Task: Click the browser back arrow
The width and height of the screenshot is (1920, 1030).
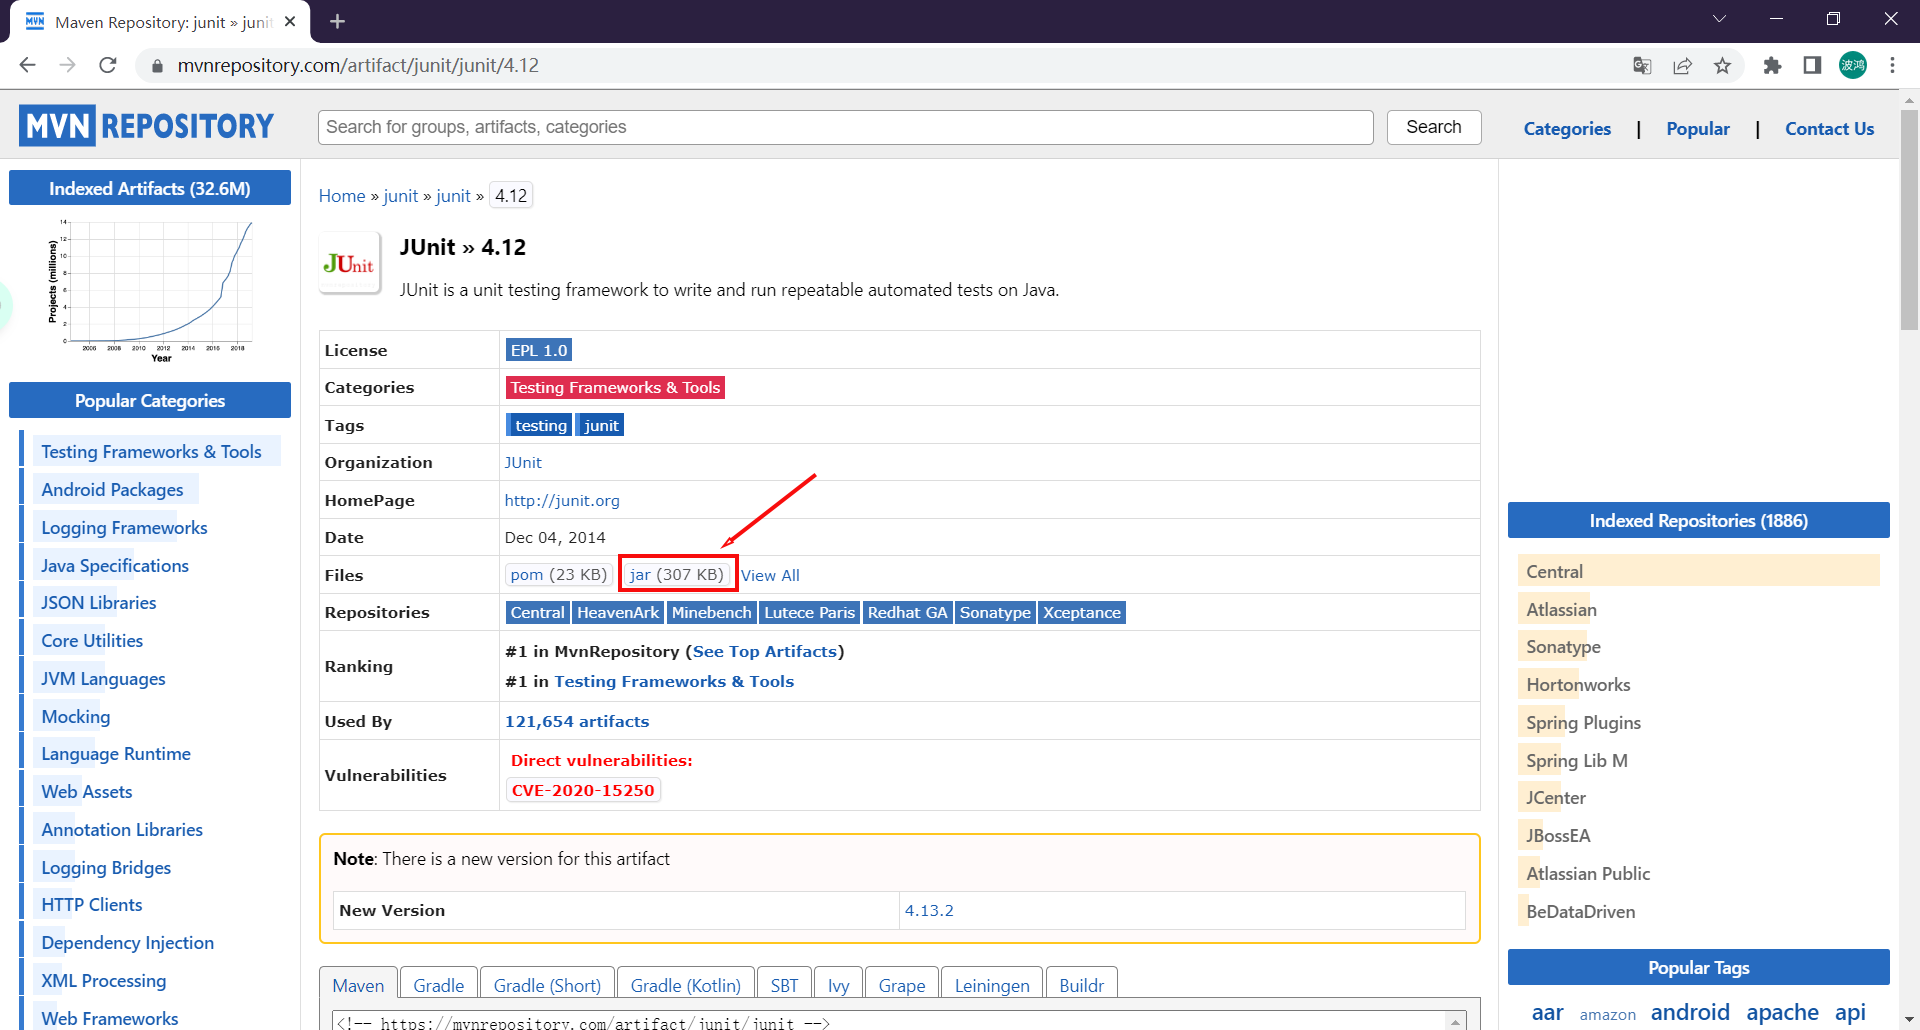Action: [27, 65]
